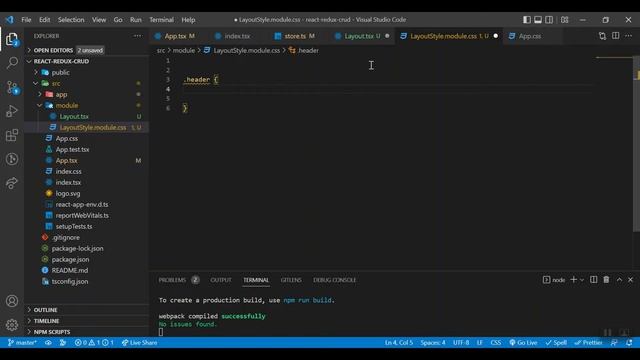Open the Extensions view
This screenshot has width=640, height=360.
coord(12,135)
